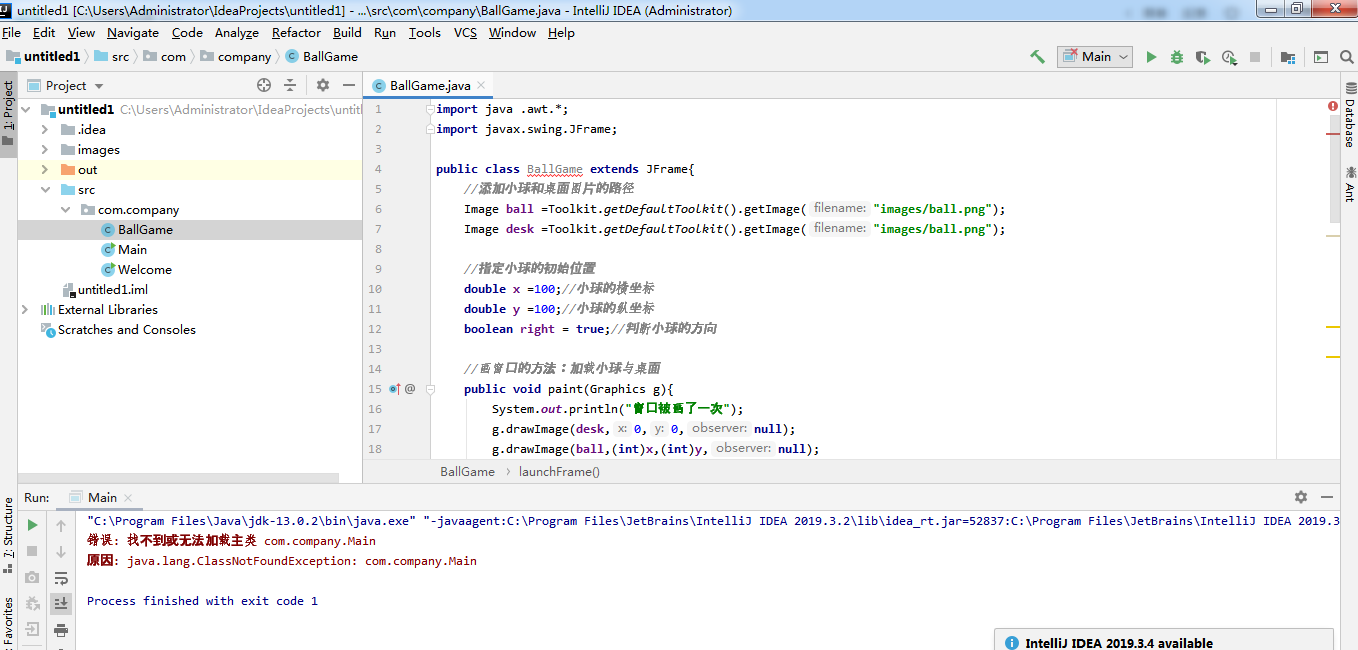Toggle the Favorites tool window stripe
This screenshot has height=650, width=1358.
[x=8, y=620]
